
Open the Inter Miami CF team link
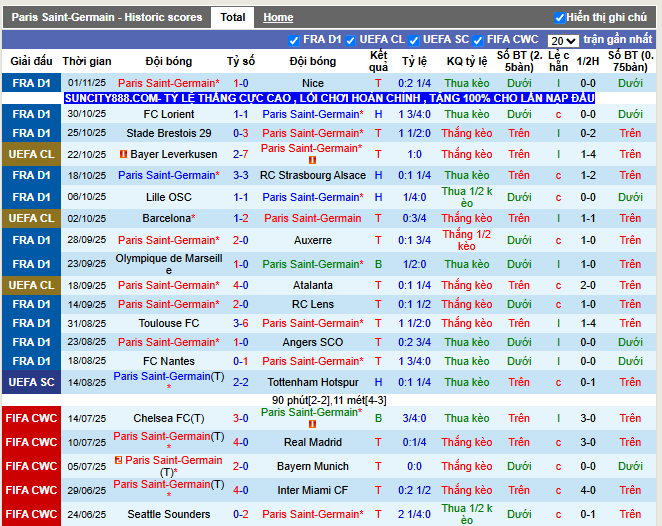click(313, 490)
